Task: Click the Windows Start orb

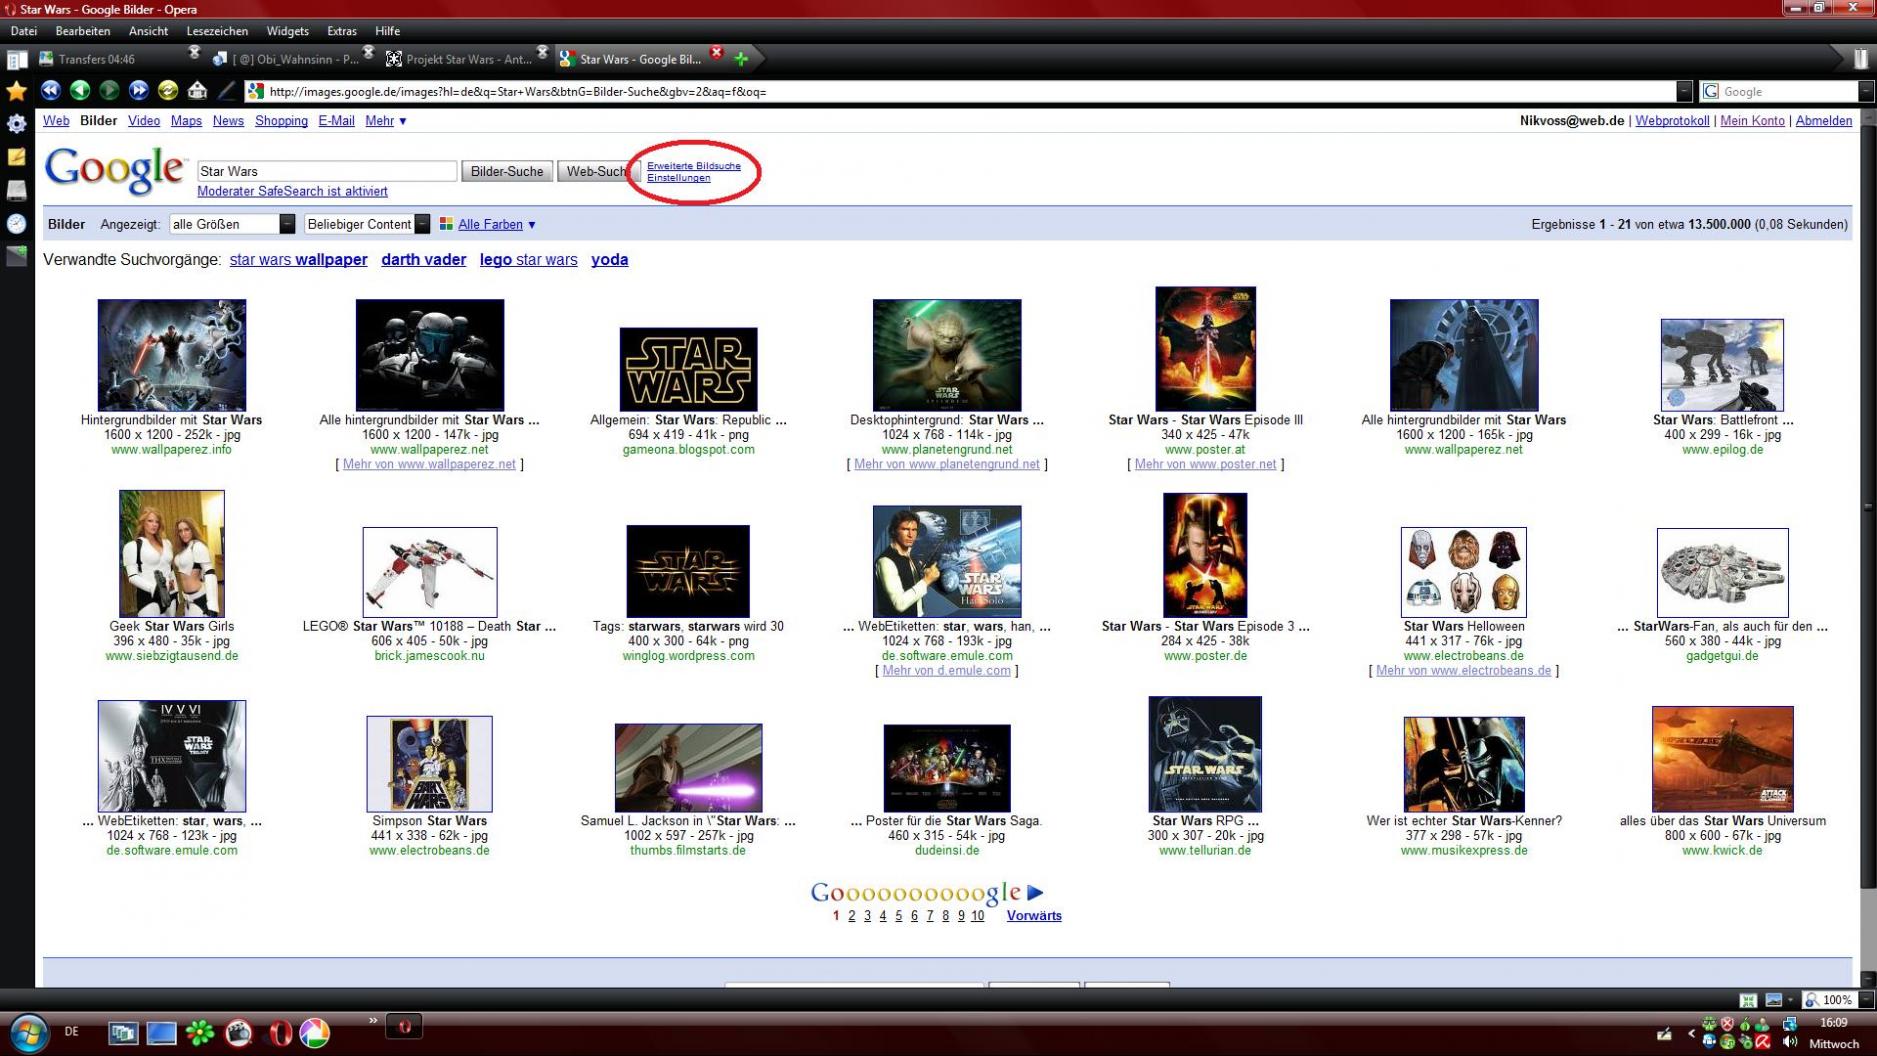Action: [x=28, y=1033]
